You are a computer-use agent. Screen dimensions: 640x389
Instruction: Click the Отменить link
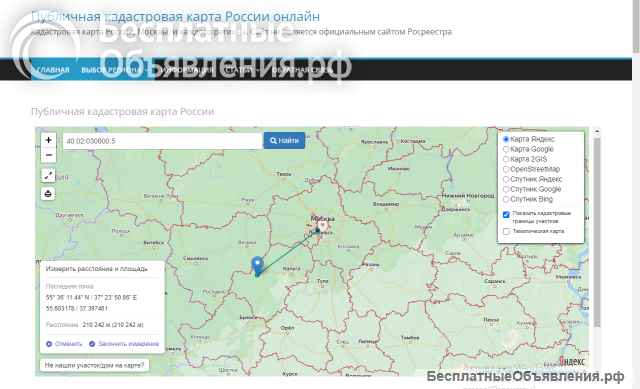pyautogui.click(x=68, y=344)
